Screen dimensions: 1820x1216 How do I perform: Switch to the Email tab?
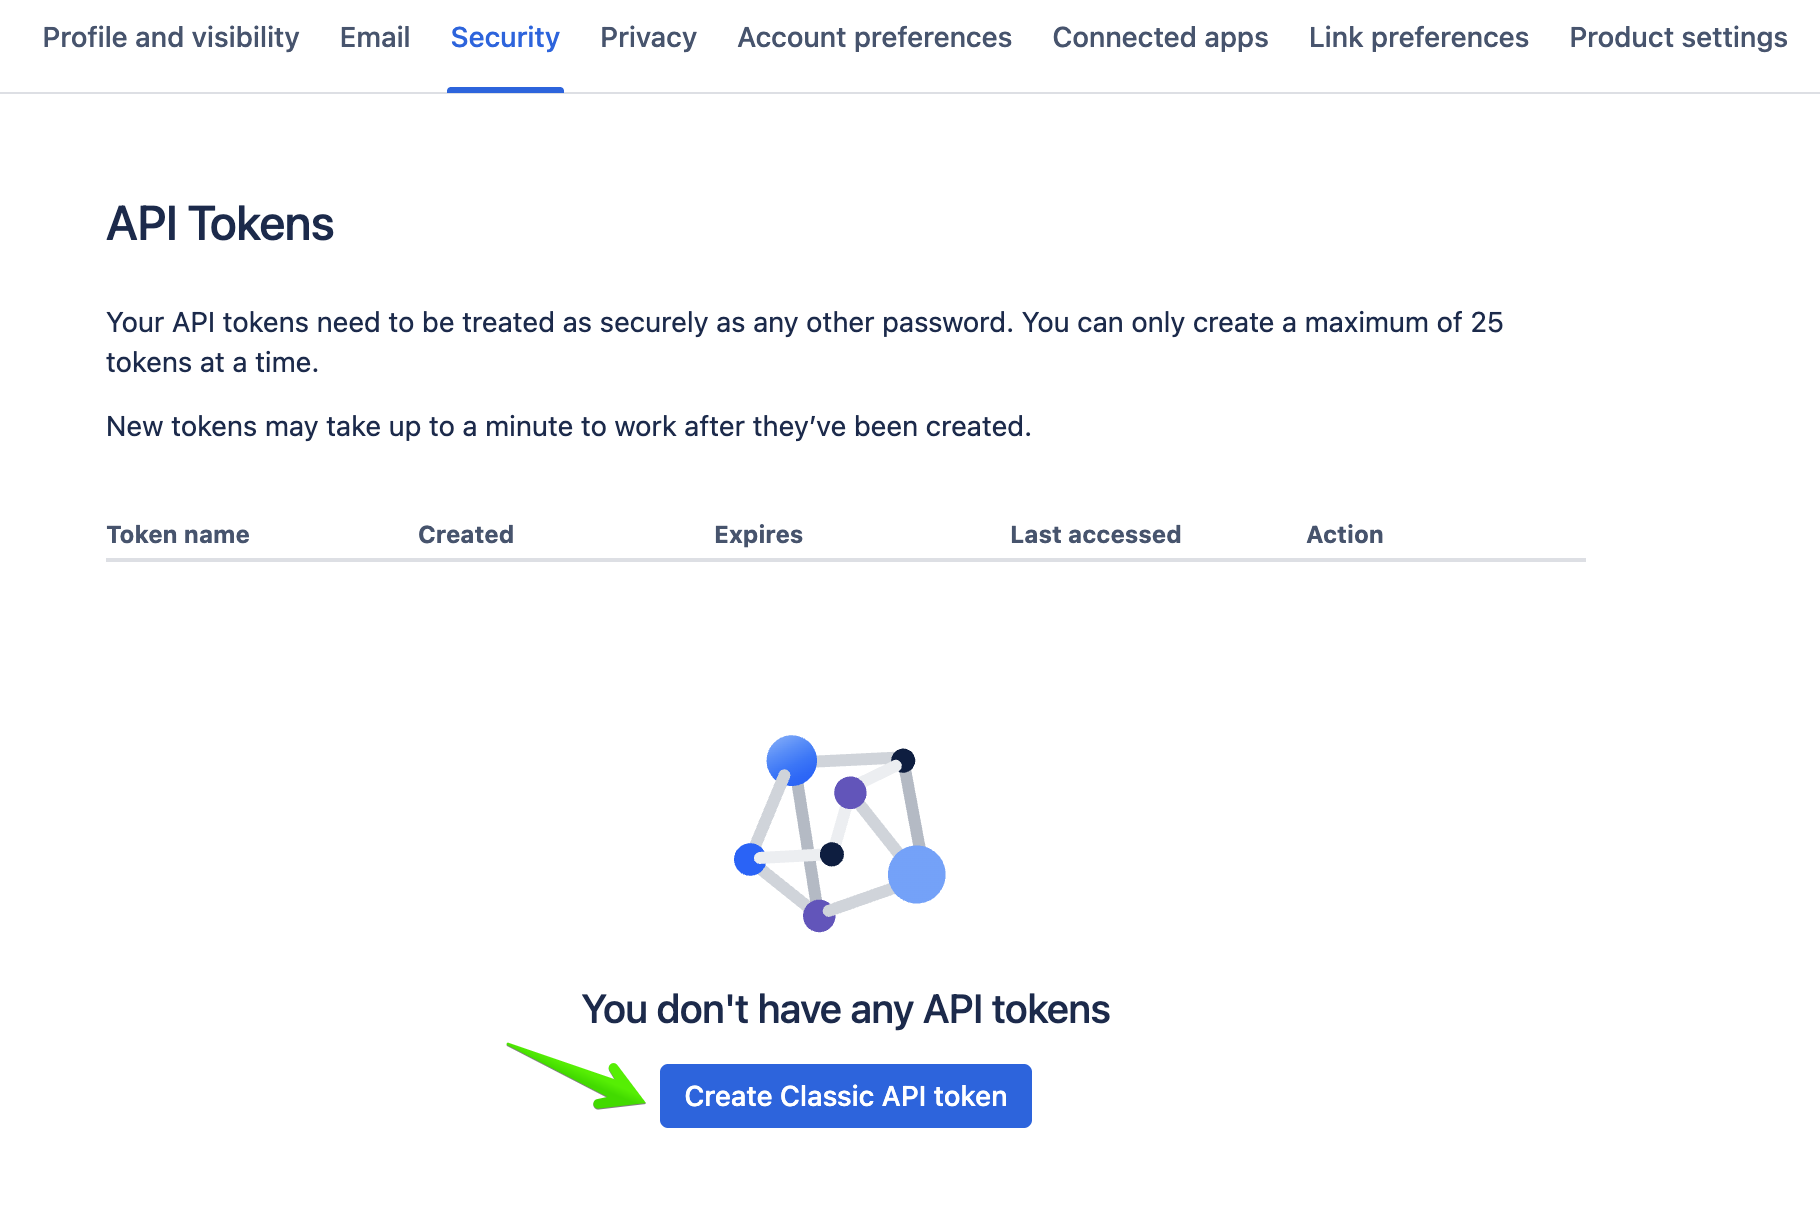tap(375, 38)
